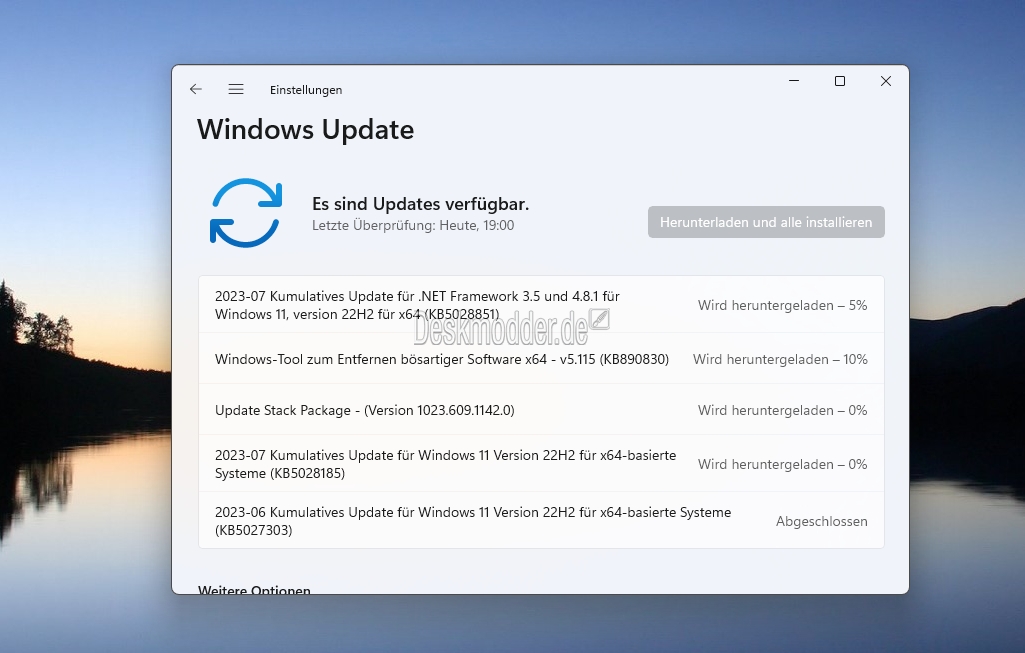This screenshot has width=1025, height=653.
Task: Click the Abgeschlossen status label
Action: pyautogui.click(x=822, y=522)
